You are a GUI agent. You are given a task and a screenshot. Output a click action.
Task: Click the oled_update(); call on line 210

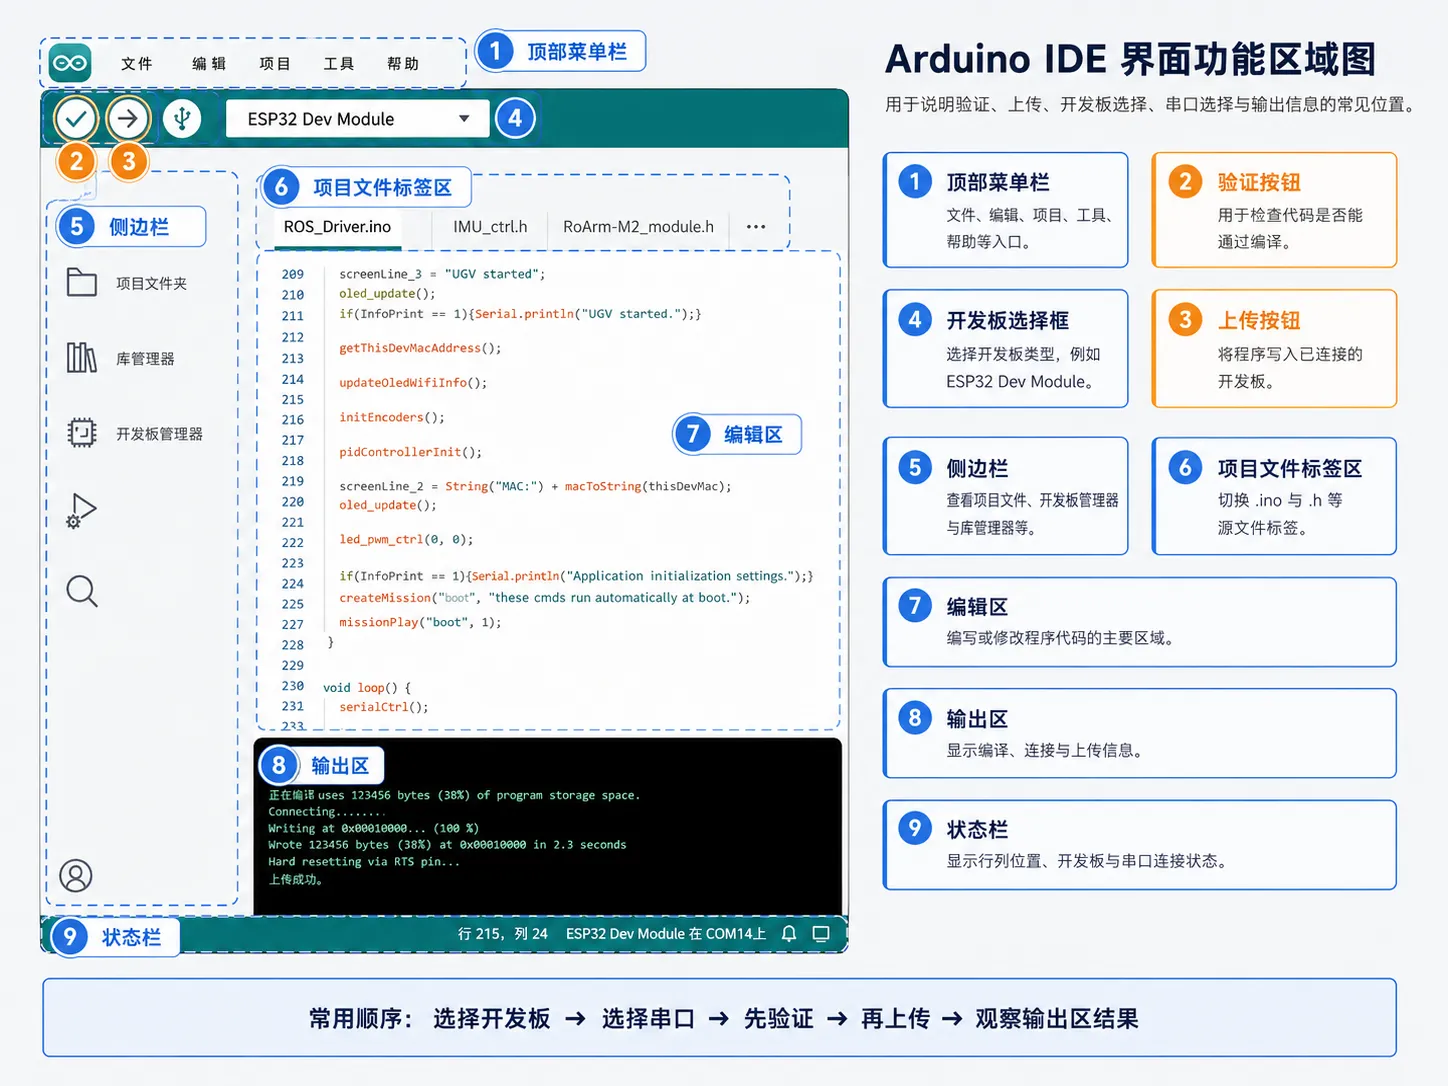pos(387,294)
